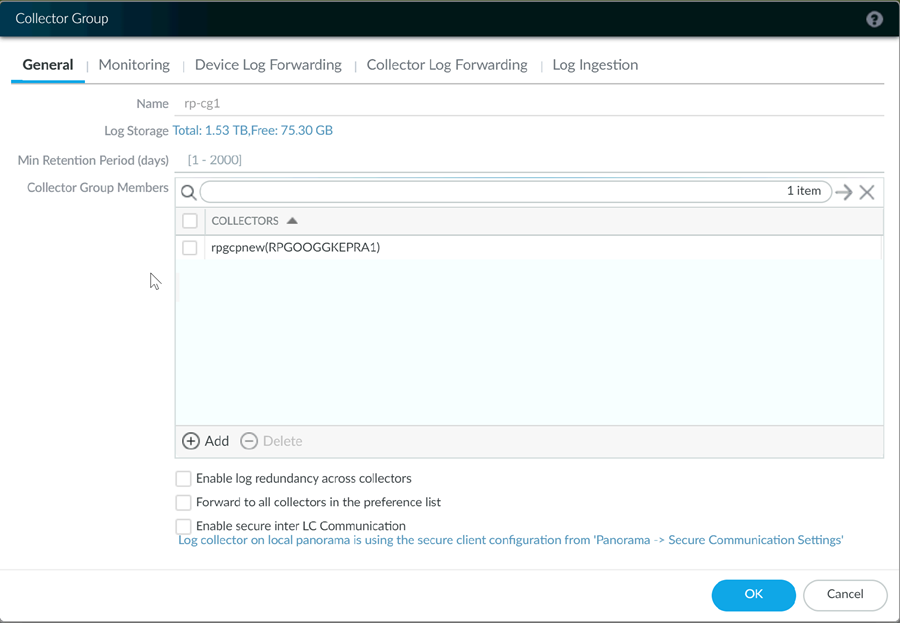Click the Log Storage total and free link
Screen dimensions: 900x623
point(253,131)
